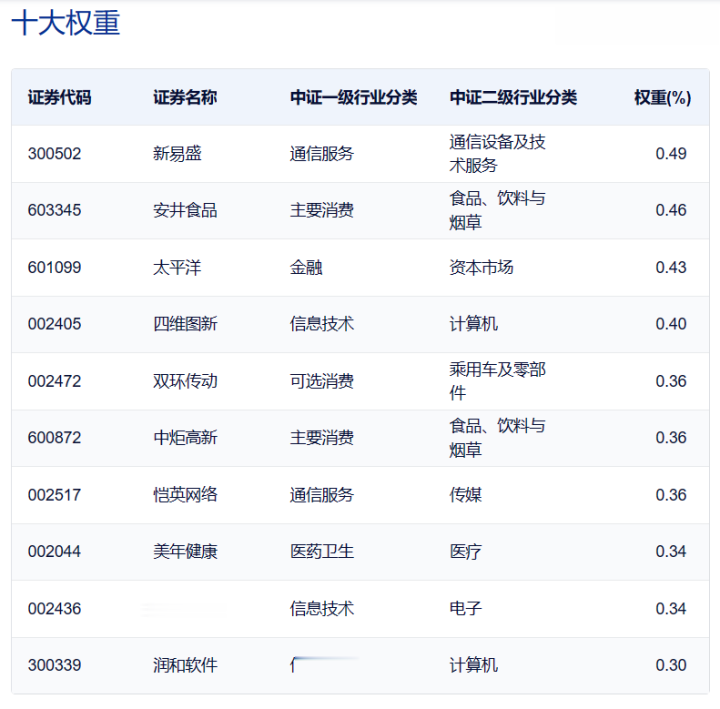Screen dimensions: 720x709
Task: Click weight value 0.46
Action: [x=671, y=210]
